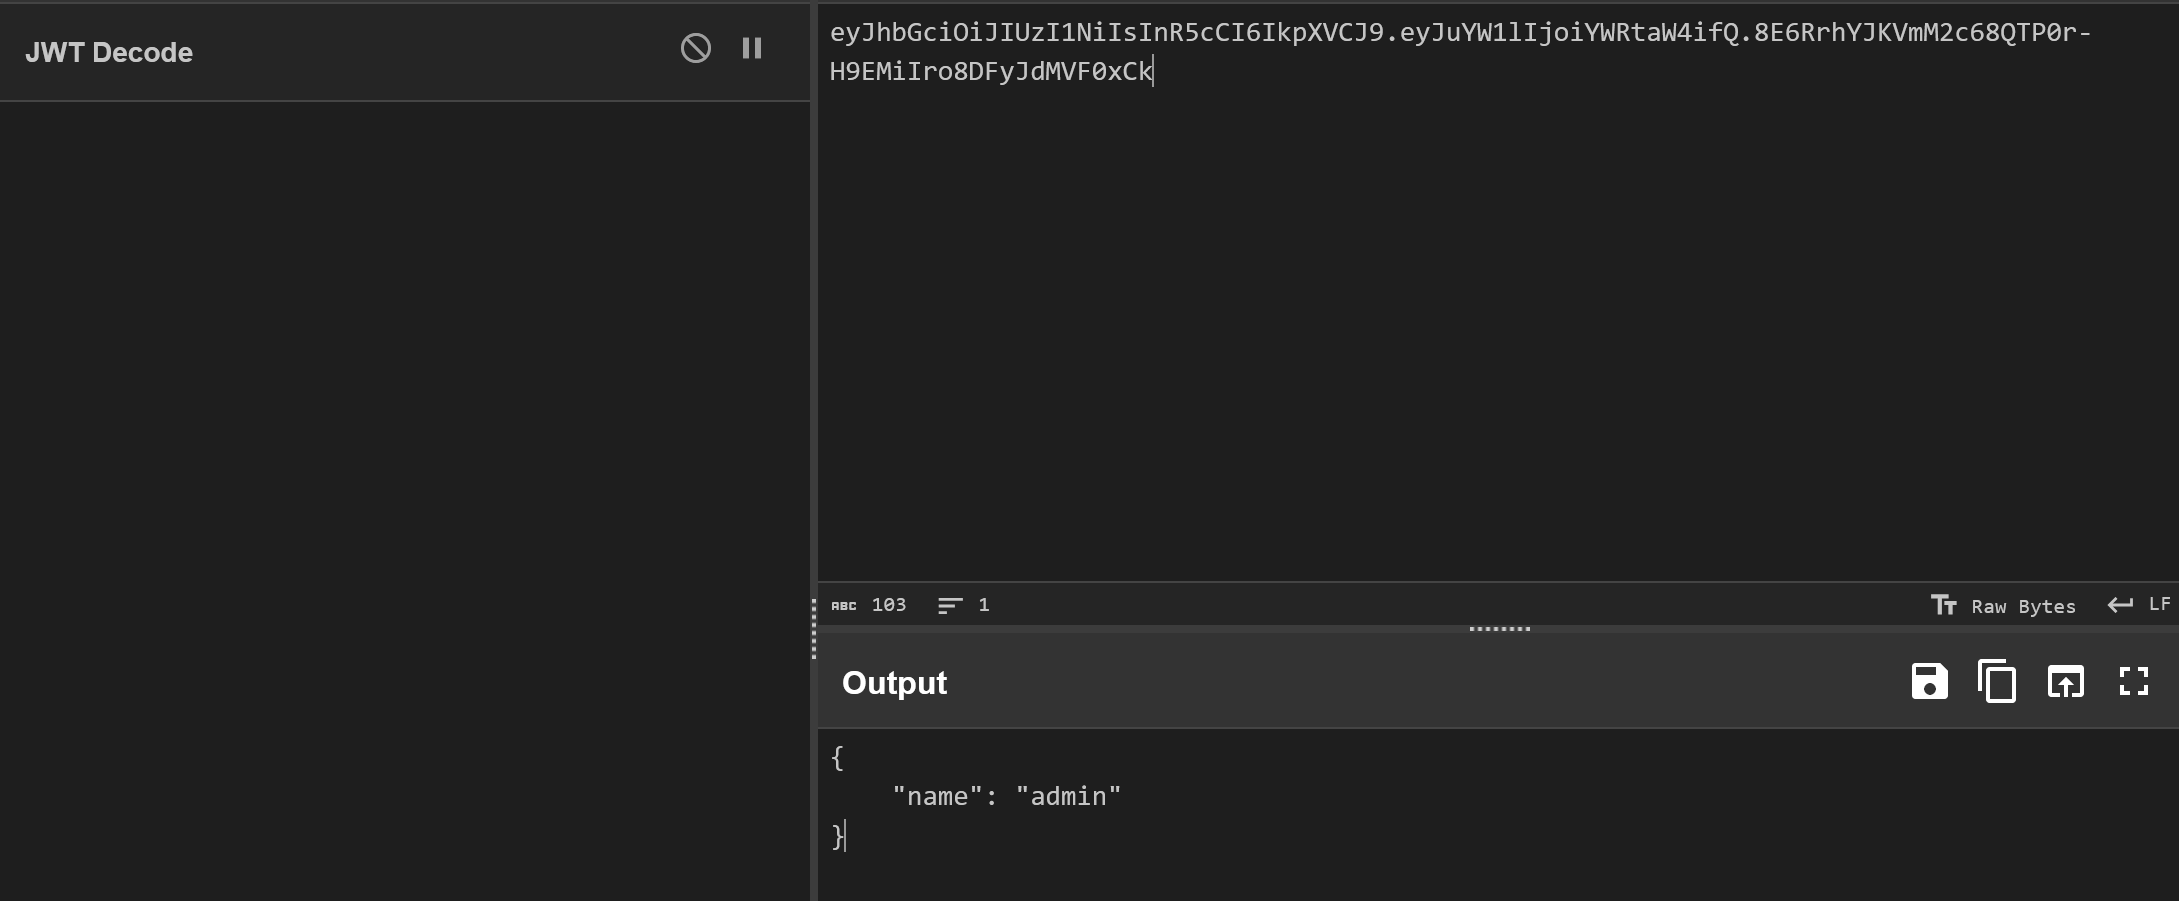Set breakpoint on JWT Decode
Screen dimensions: 2179x901
click(752, 48)
